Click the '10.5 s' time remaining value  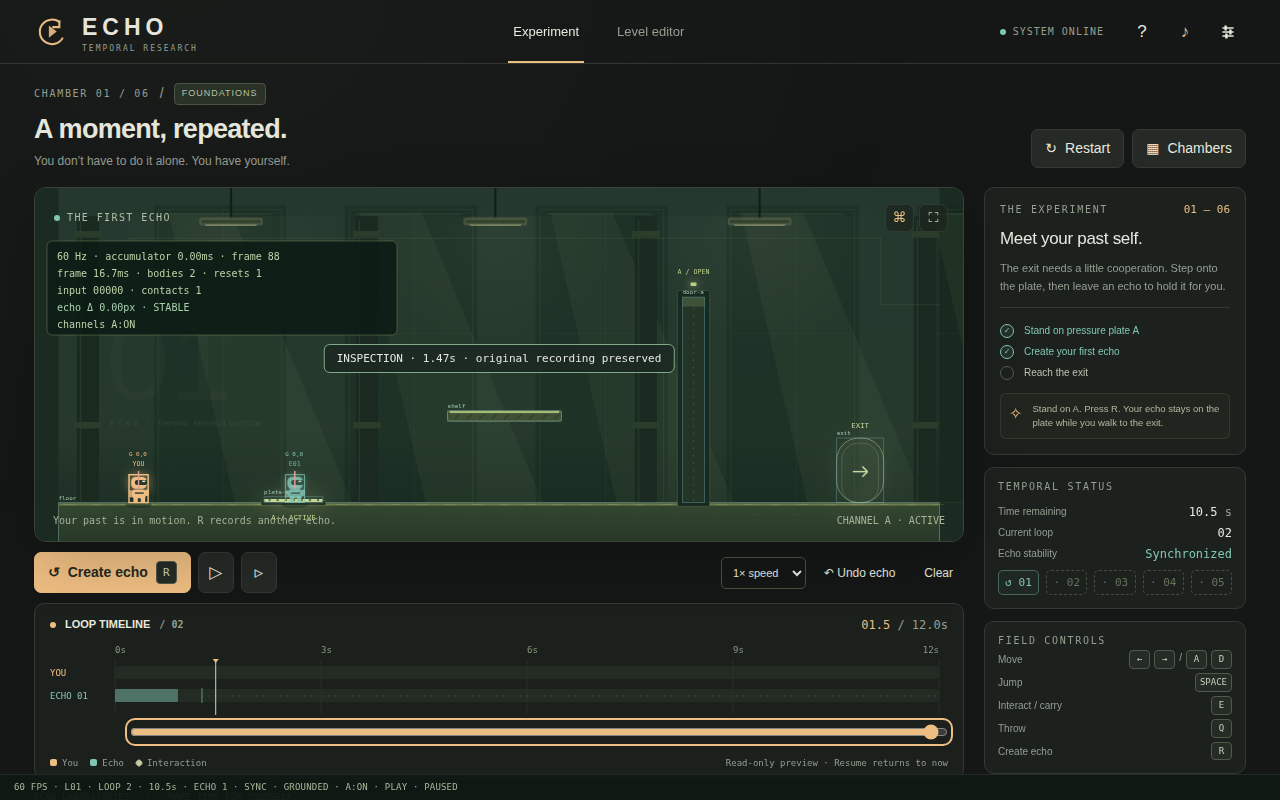point(1210,512)
